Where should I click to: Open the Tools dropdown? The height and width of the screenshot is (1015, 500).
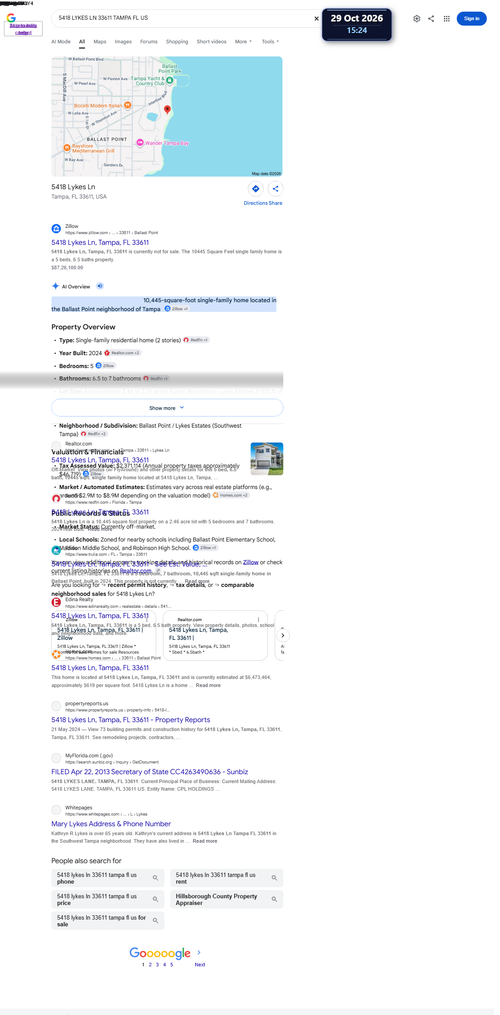click(x=270, y=41)
